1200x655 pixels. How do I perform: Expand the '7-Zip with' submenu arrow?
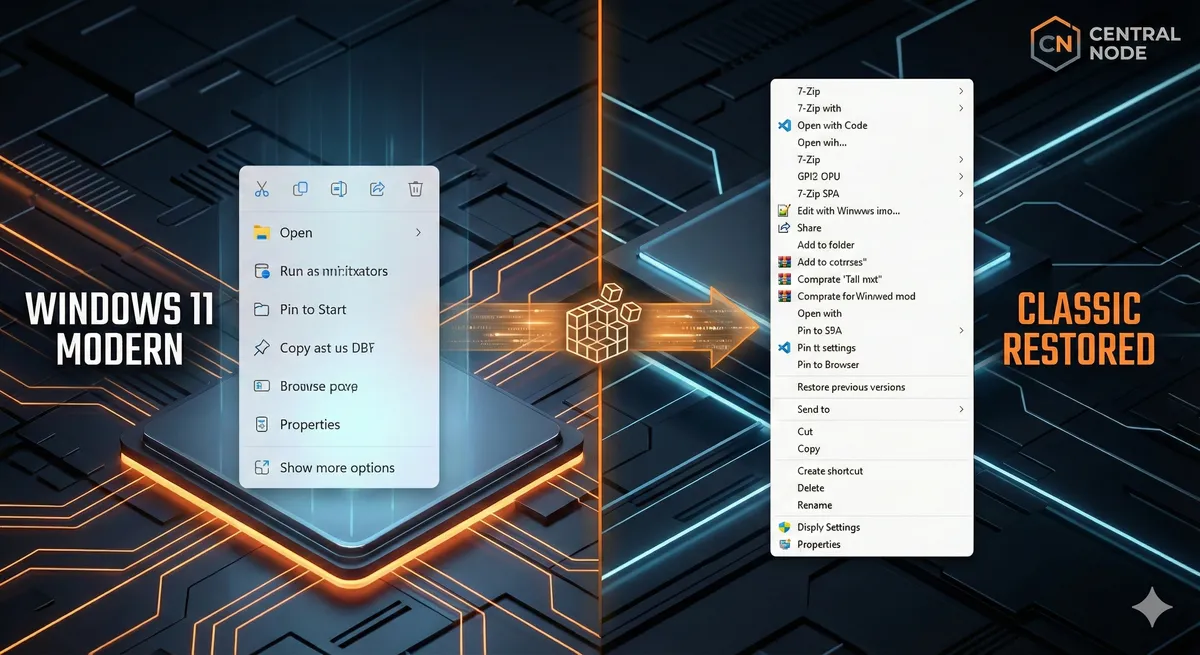[961, 108]
